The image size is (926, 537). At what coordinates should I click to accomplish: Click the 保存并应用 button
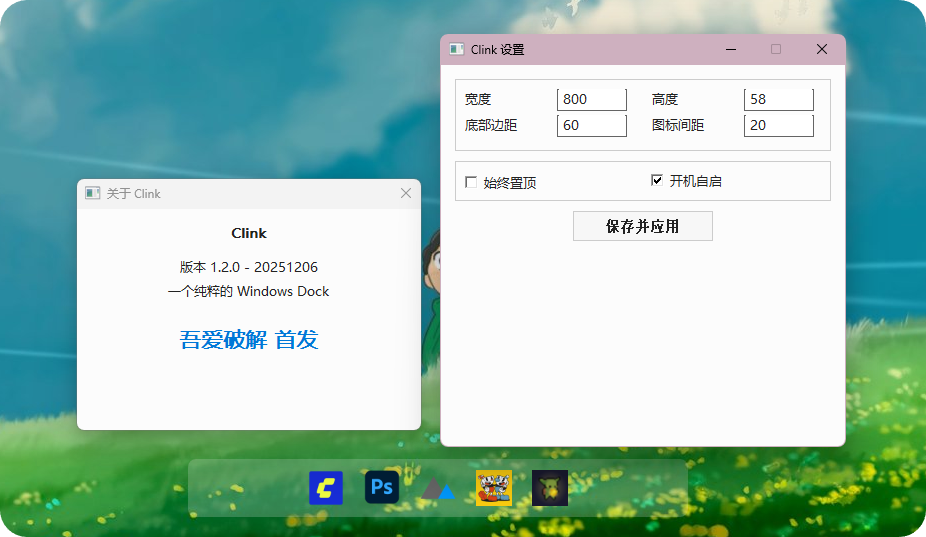(x=642, y=226)
